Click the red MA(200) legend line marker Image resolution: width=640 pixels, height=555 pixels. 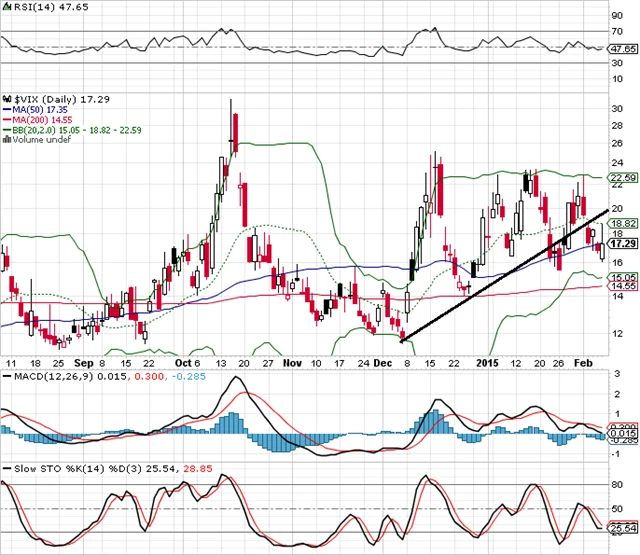[x=5, y=121]
